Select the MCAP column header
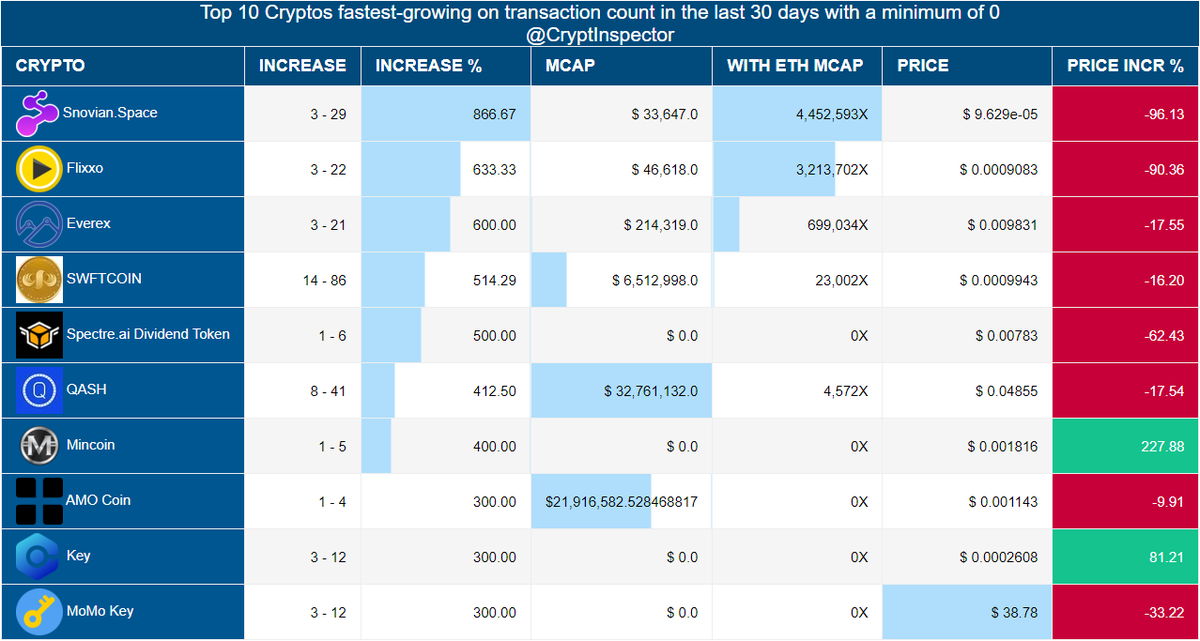 (622, 66)
